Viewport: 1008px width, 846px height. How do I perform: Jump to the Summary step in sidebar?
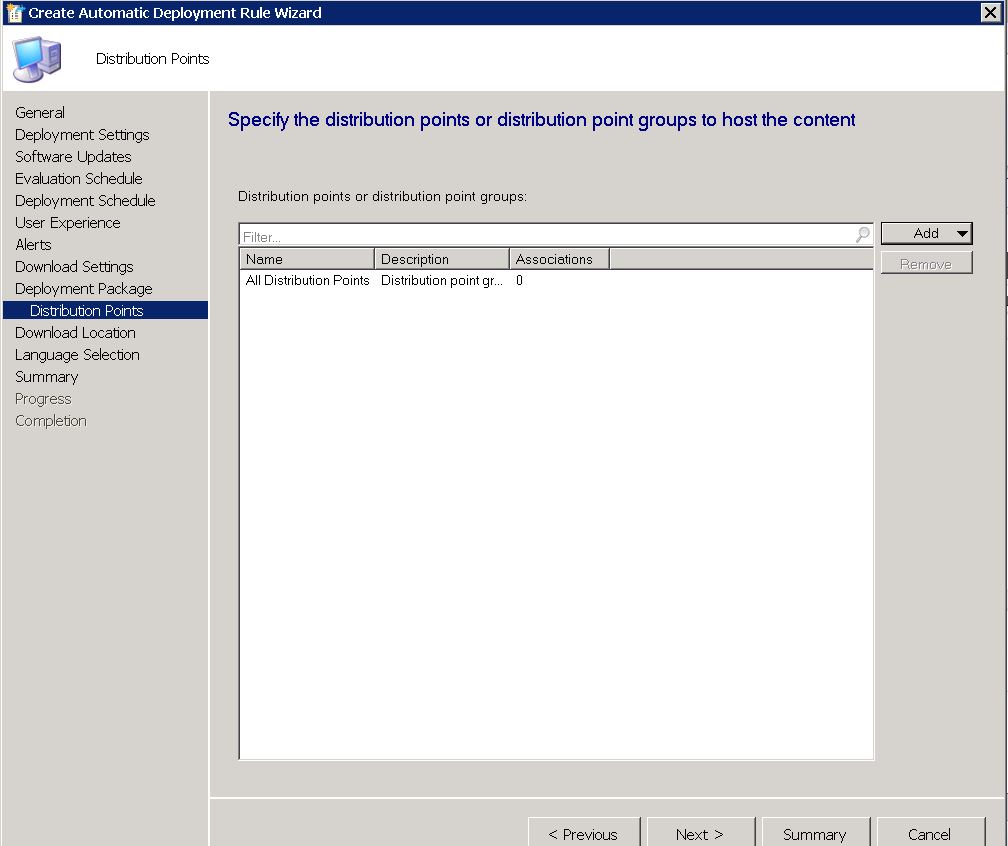[46, 377]
